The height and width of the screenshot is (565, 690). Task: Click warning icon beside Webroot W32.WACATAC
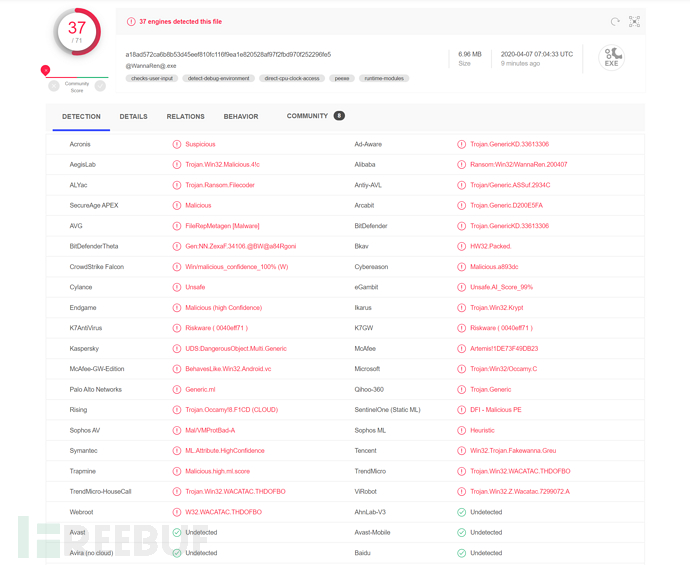tap(176, 512)
